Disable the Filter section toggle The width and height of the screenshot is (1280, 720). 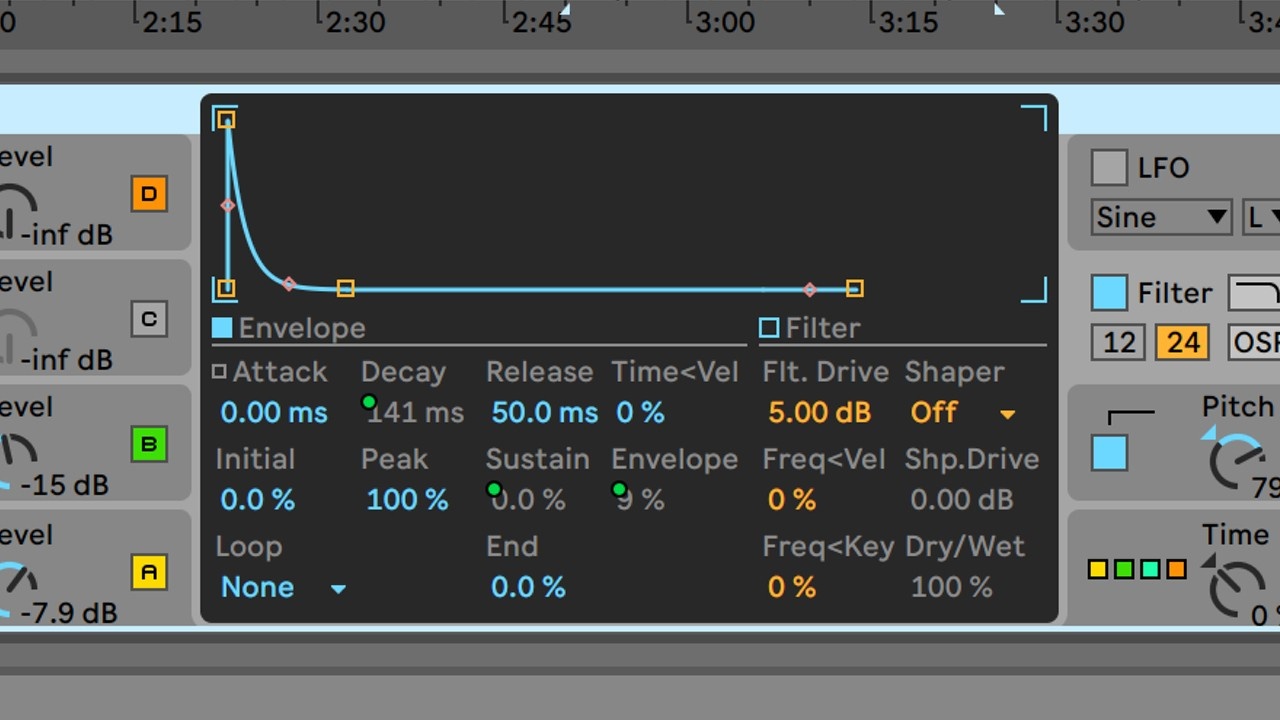pyautogui.click(x=1109, y=293)
